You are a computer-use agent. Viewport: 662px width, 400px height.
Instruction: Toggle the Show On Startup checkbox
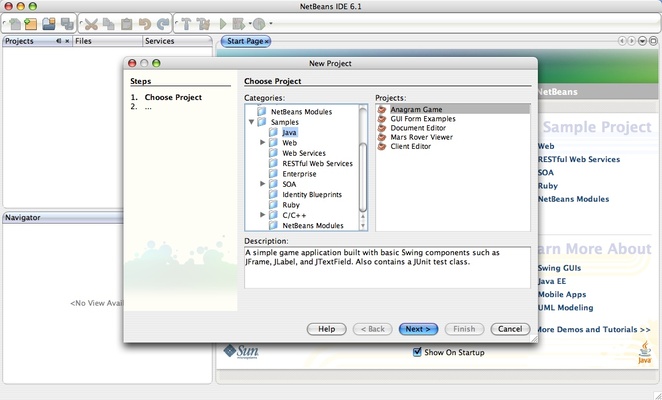pyautogui.click(x=417, y=352)
